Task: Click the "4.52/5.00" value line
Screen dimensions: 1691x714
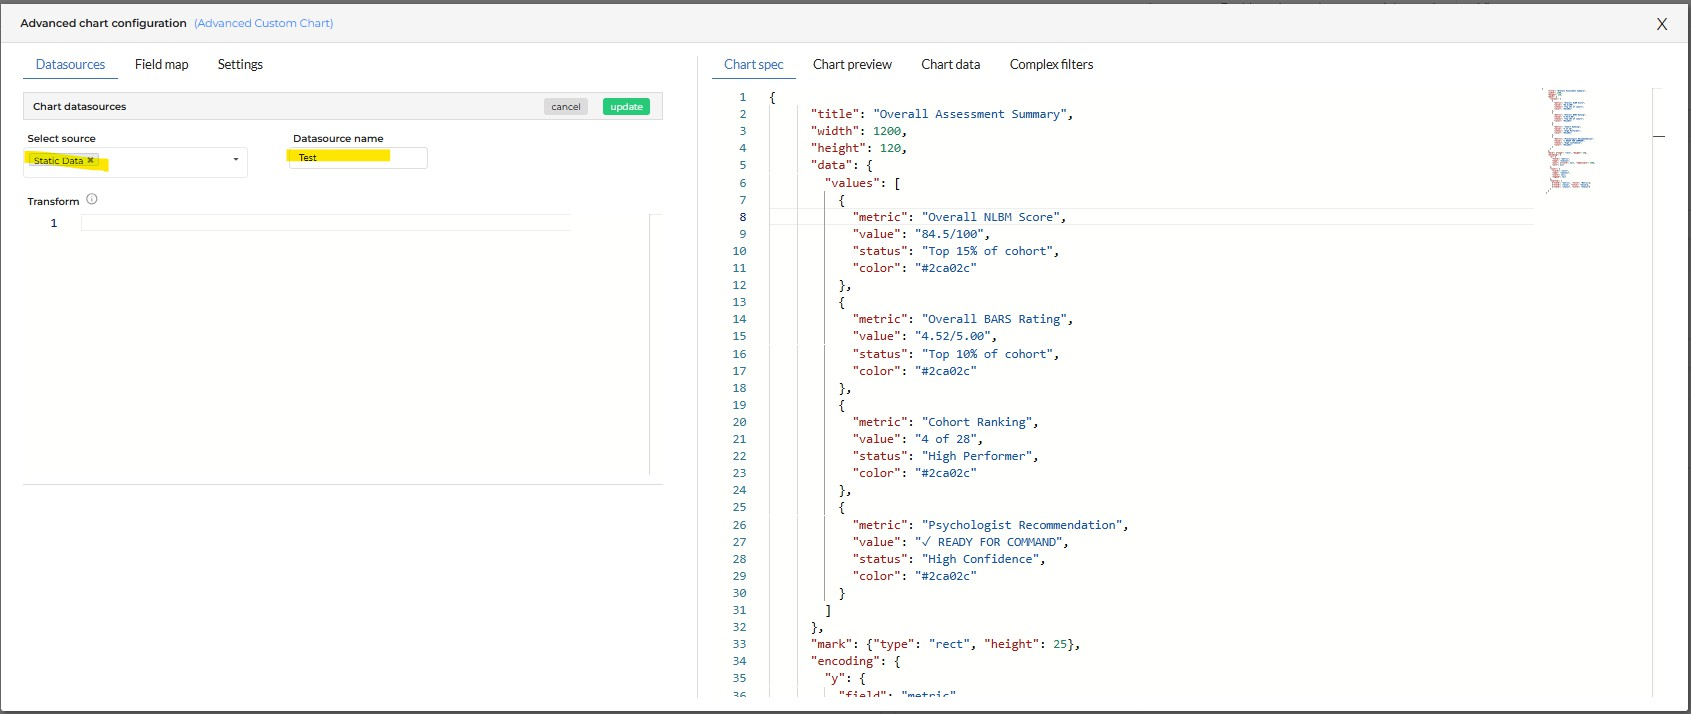Action: point(924,336)
